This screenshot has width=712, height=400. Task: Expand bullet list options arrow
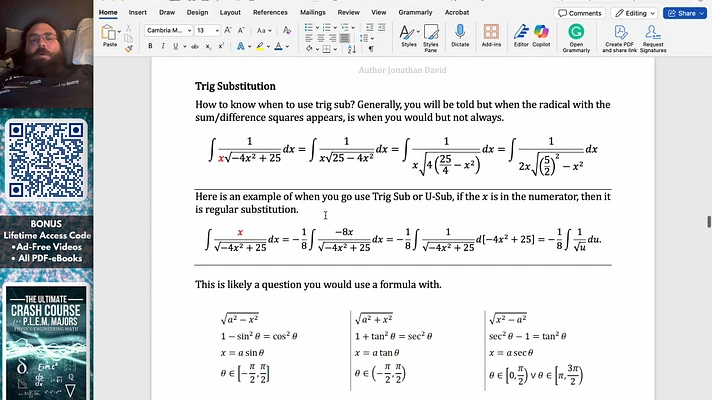coord(317,28)
